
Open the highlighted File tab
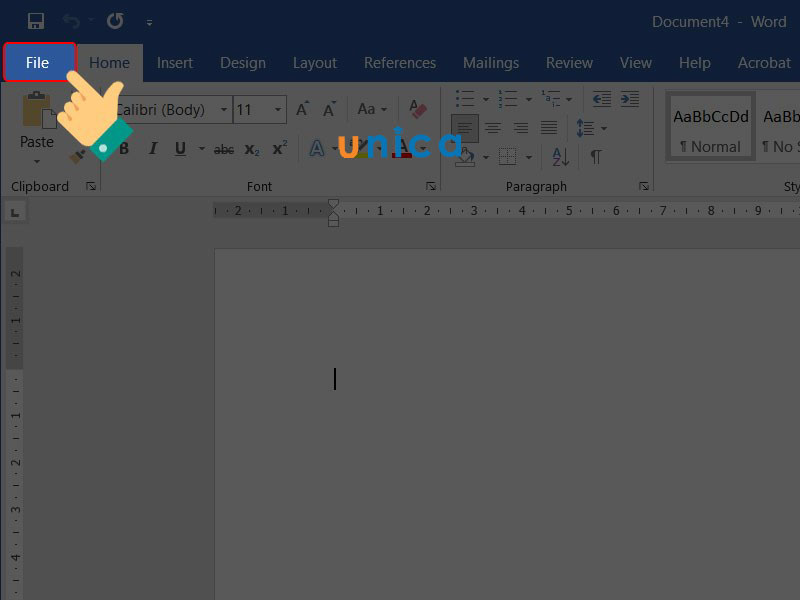point(38,61)
